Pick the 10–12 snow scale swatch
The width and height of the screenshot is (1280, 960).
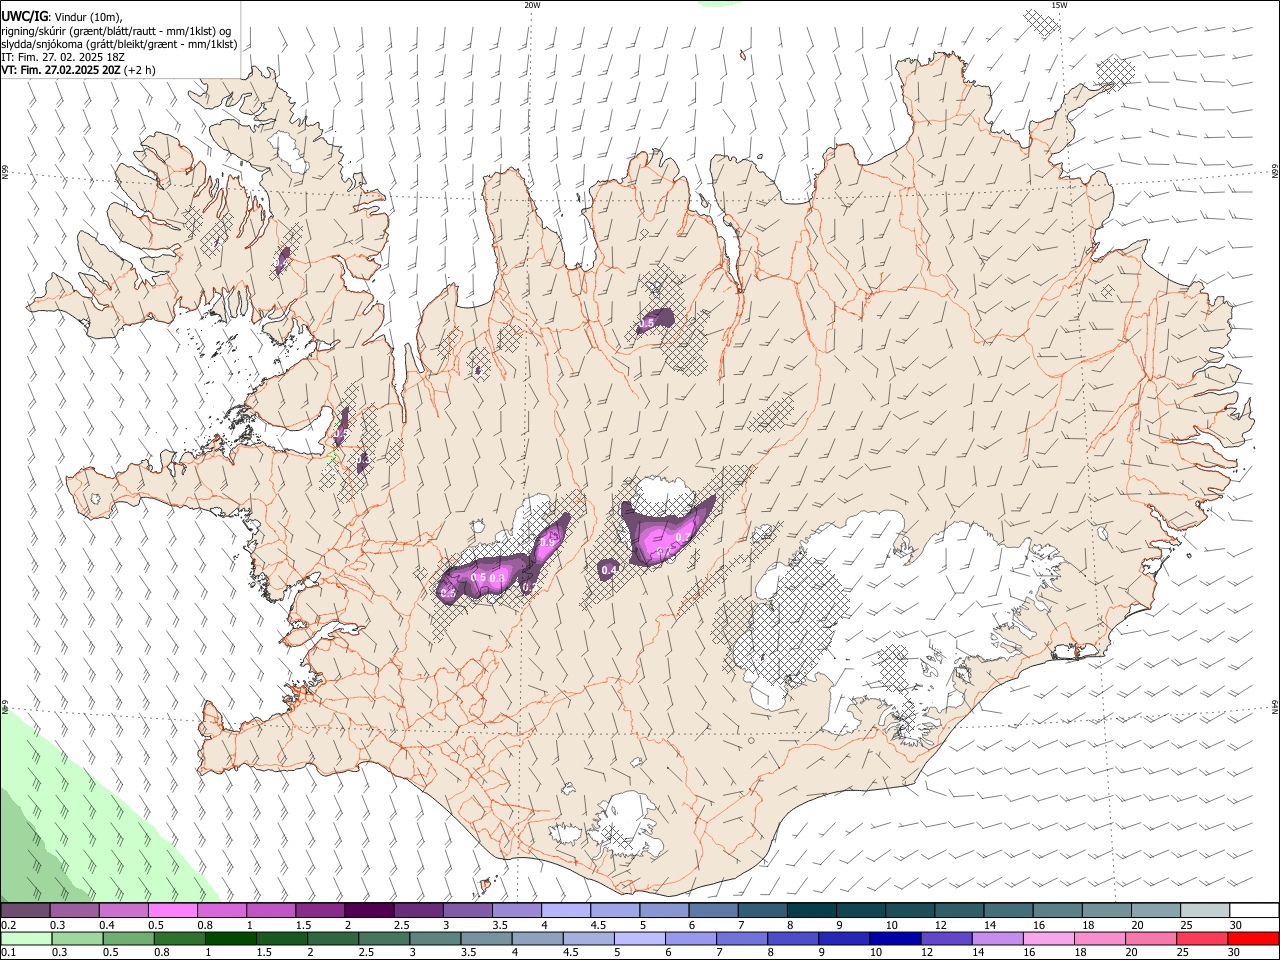coord(911,910)
